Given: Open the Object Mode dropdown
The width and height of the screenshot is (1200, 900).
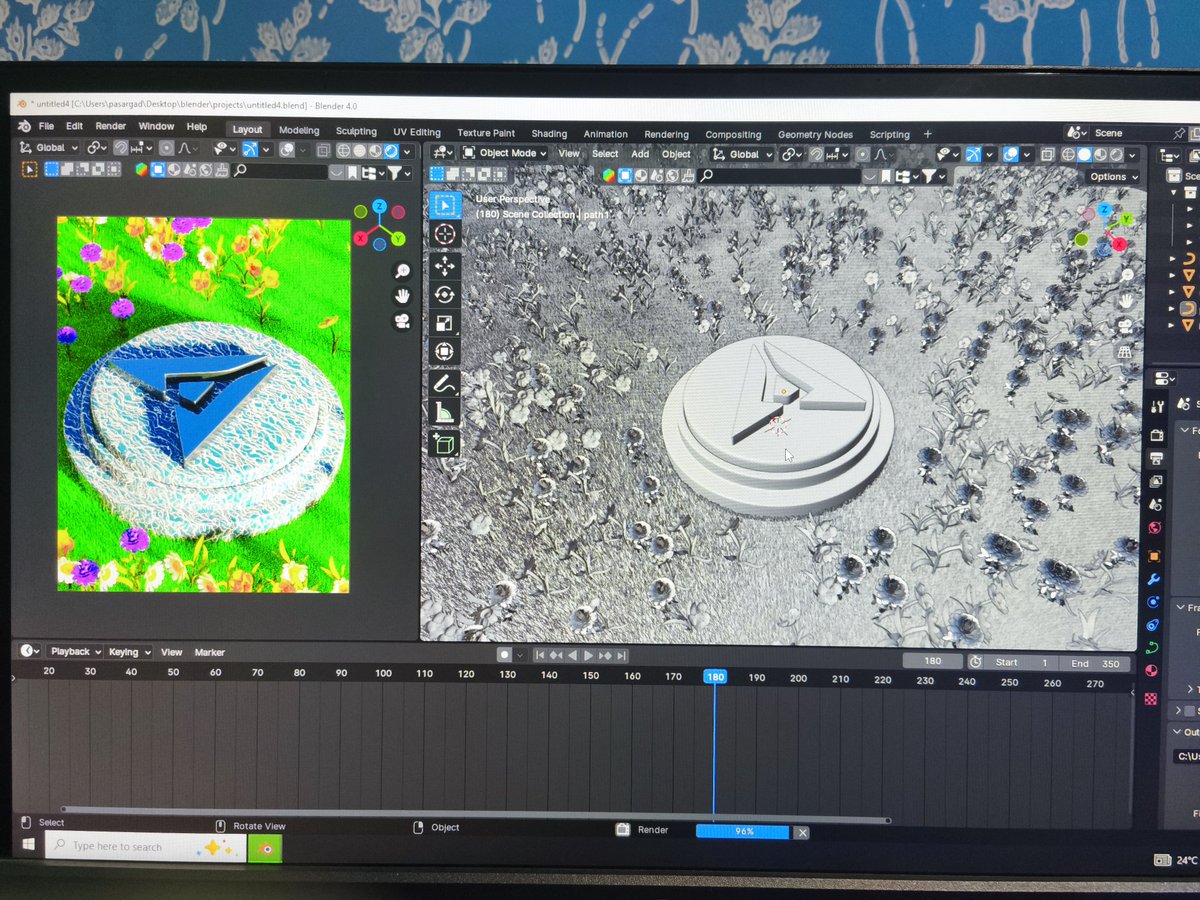Looking at the screenshot, I should click(x=506, y=153).
